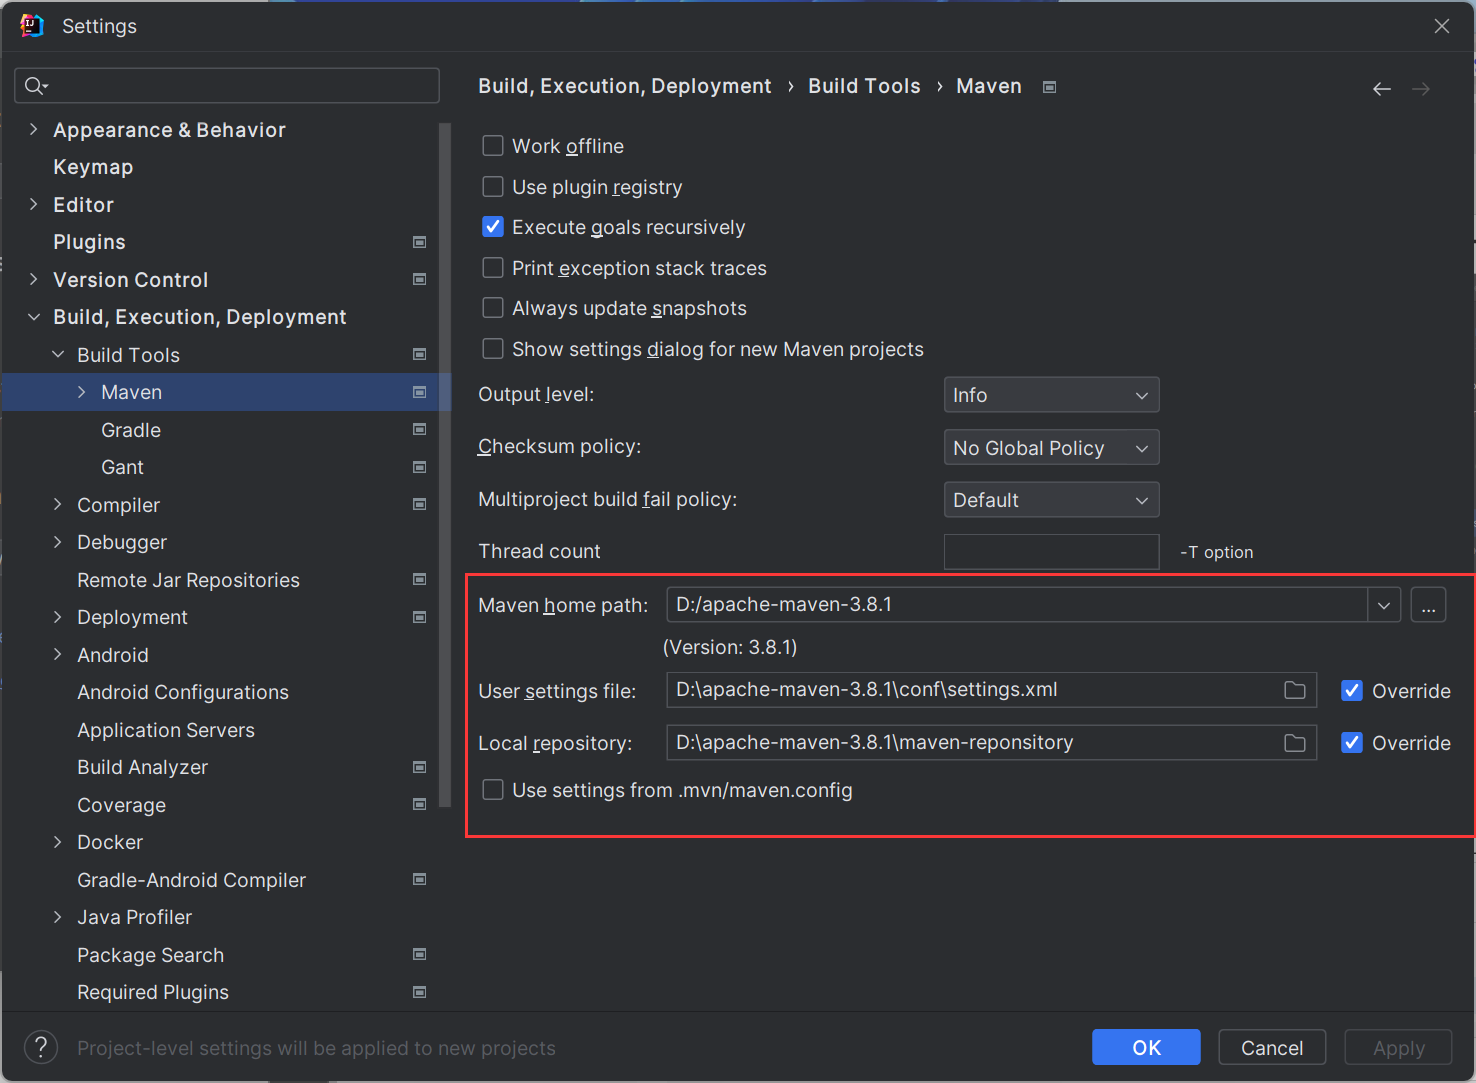
Task: Enable Use plugin registry checkbox
Action: point(493,187)
